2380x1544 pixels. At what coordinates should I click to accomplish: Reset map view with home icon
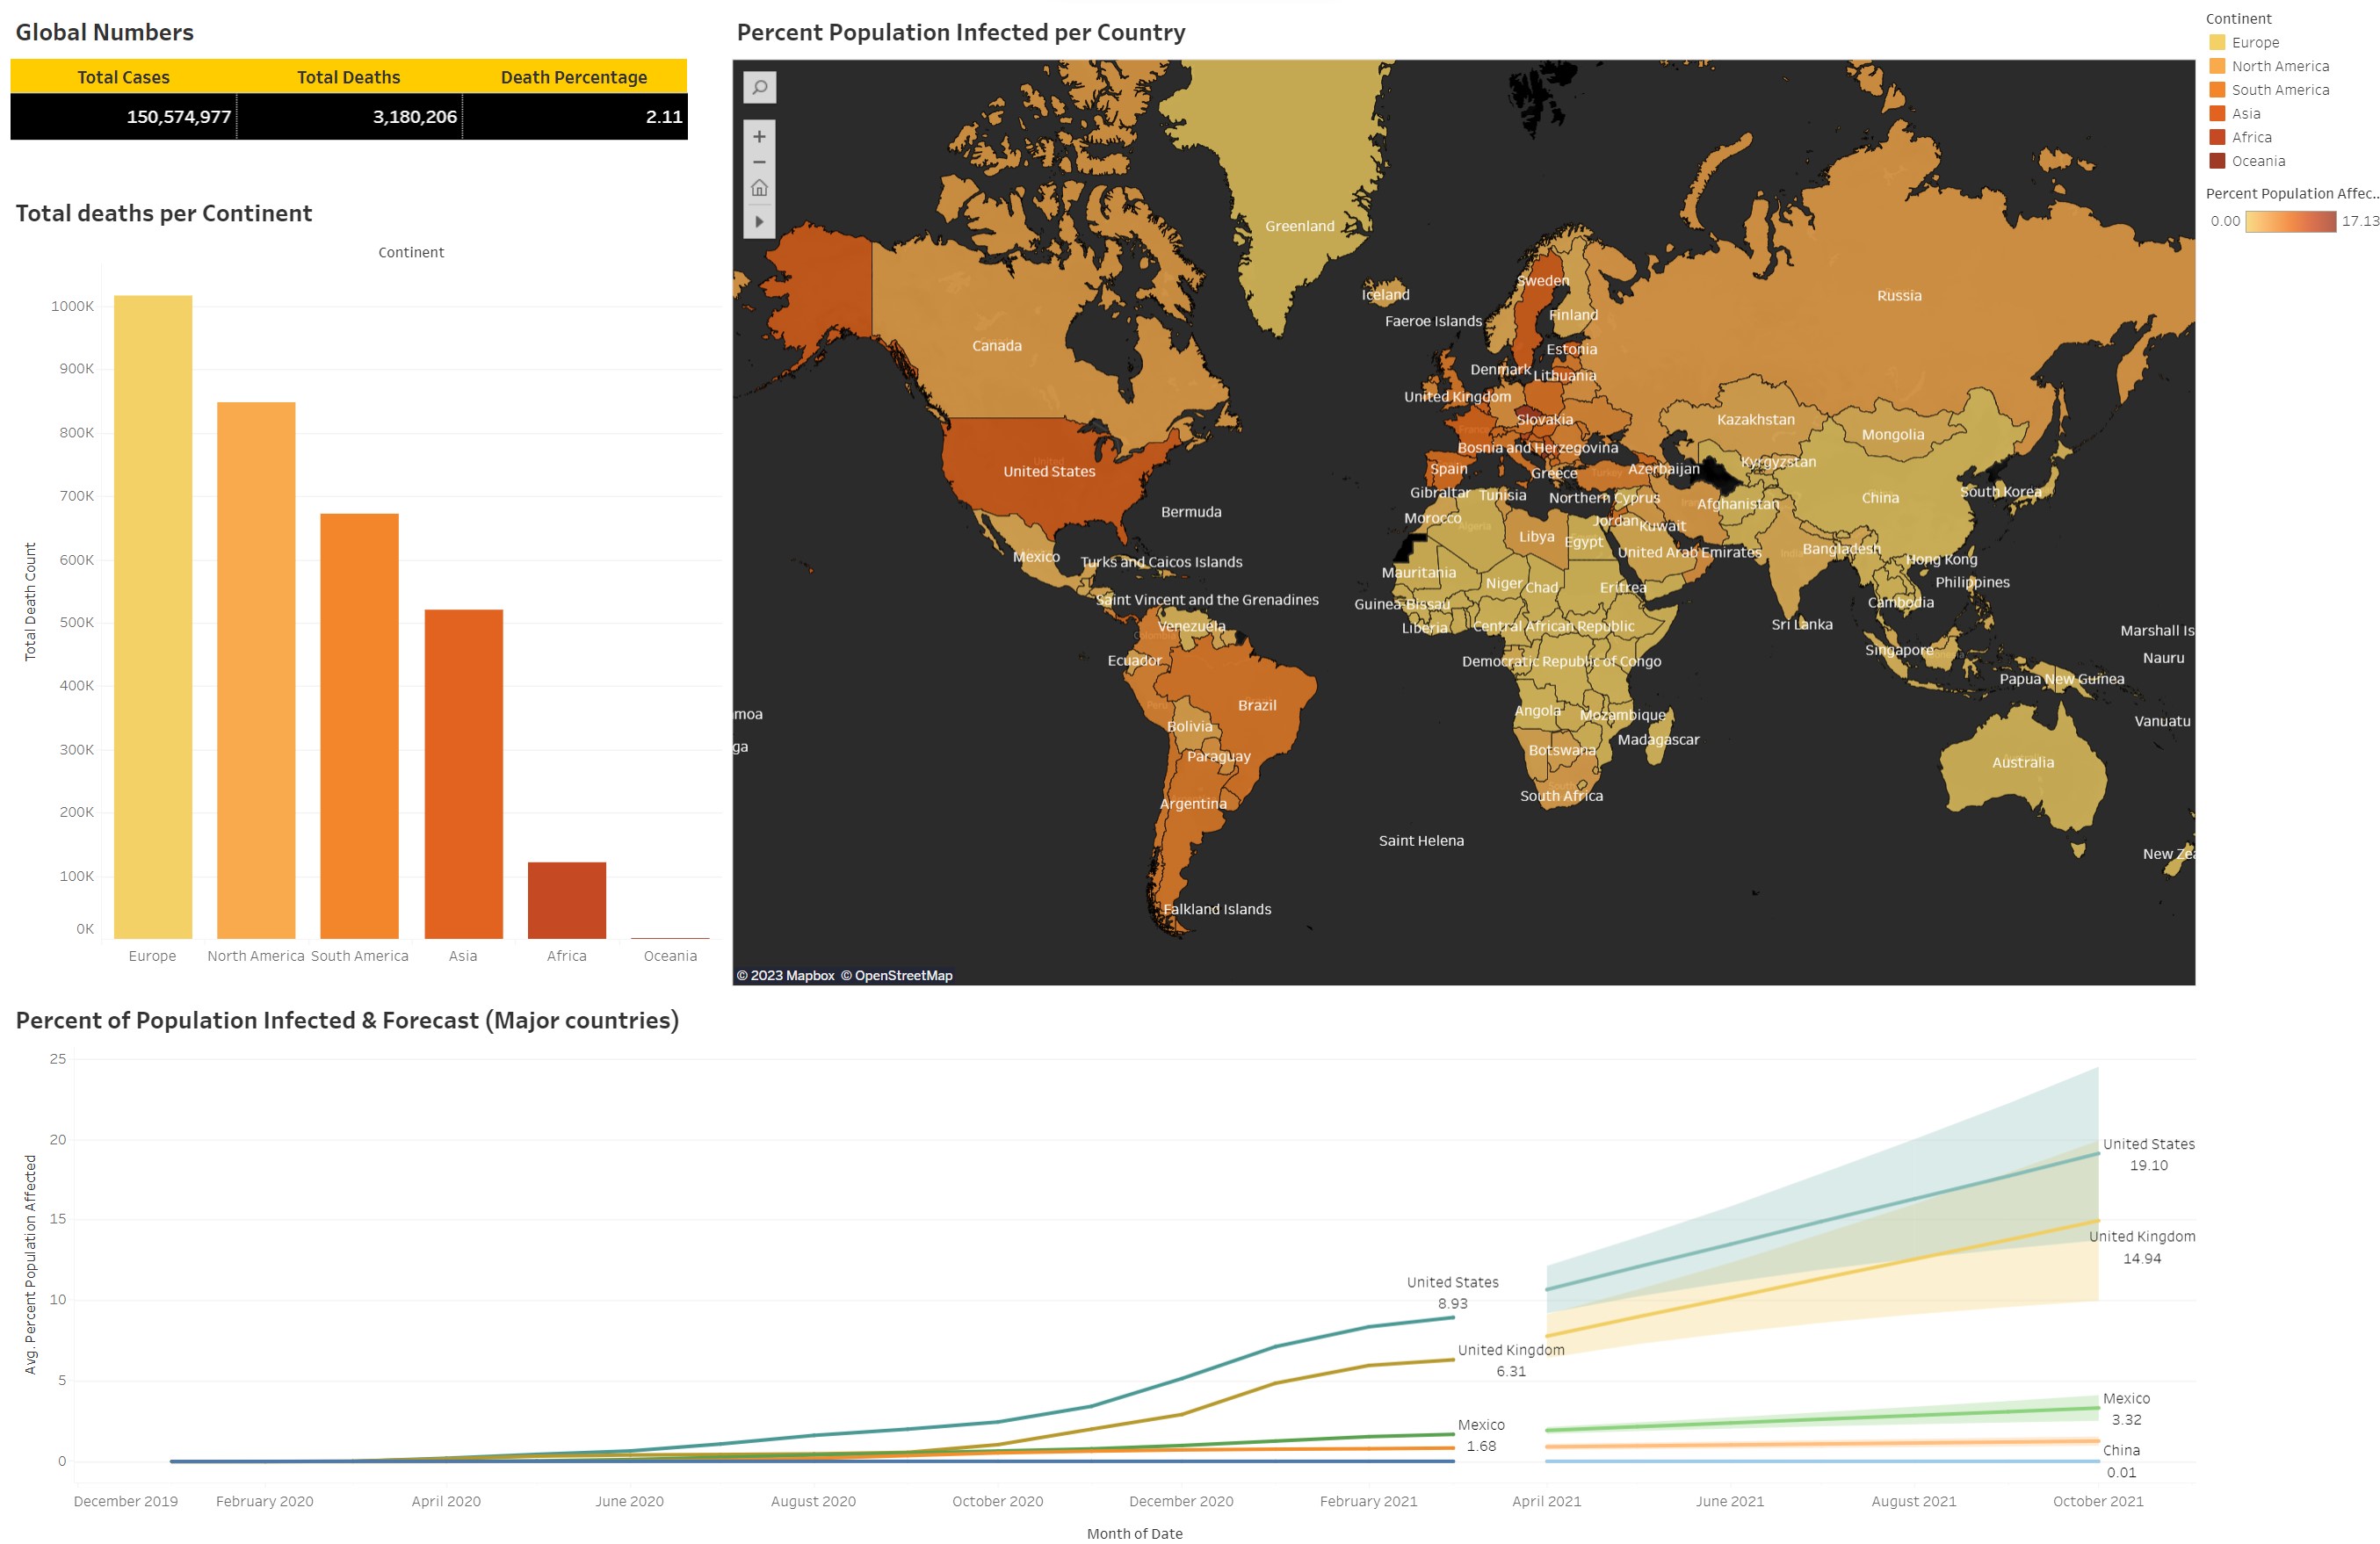click(x=759, y=188)
